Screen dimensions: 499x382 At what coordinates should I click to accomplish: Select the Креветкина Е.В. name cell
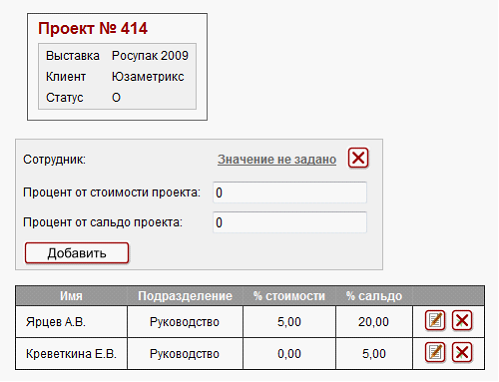click(x=71, y=354)
